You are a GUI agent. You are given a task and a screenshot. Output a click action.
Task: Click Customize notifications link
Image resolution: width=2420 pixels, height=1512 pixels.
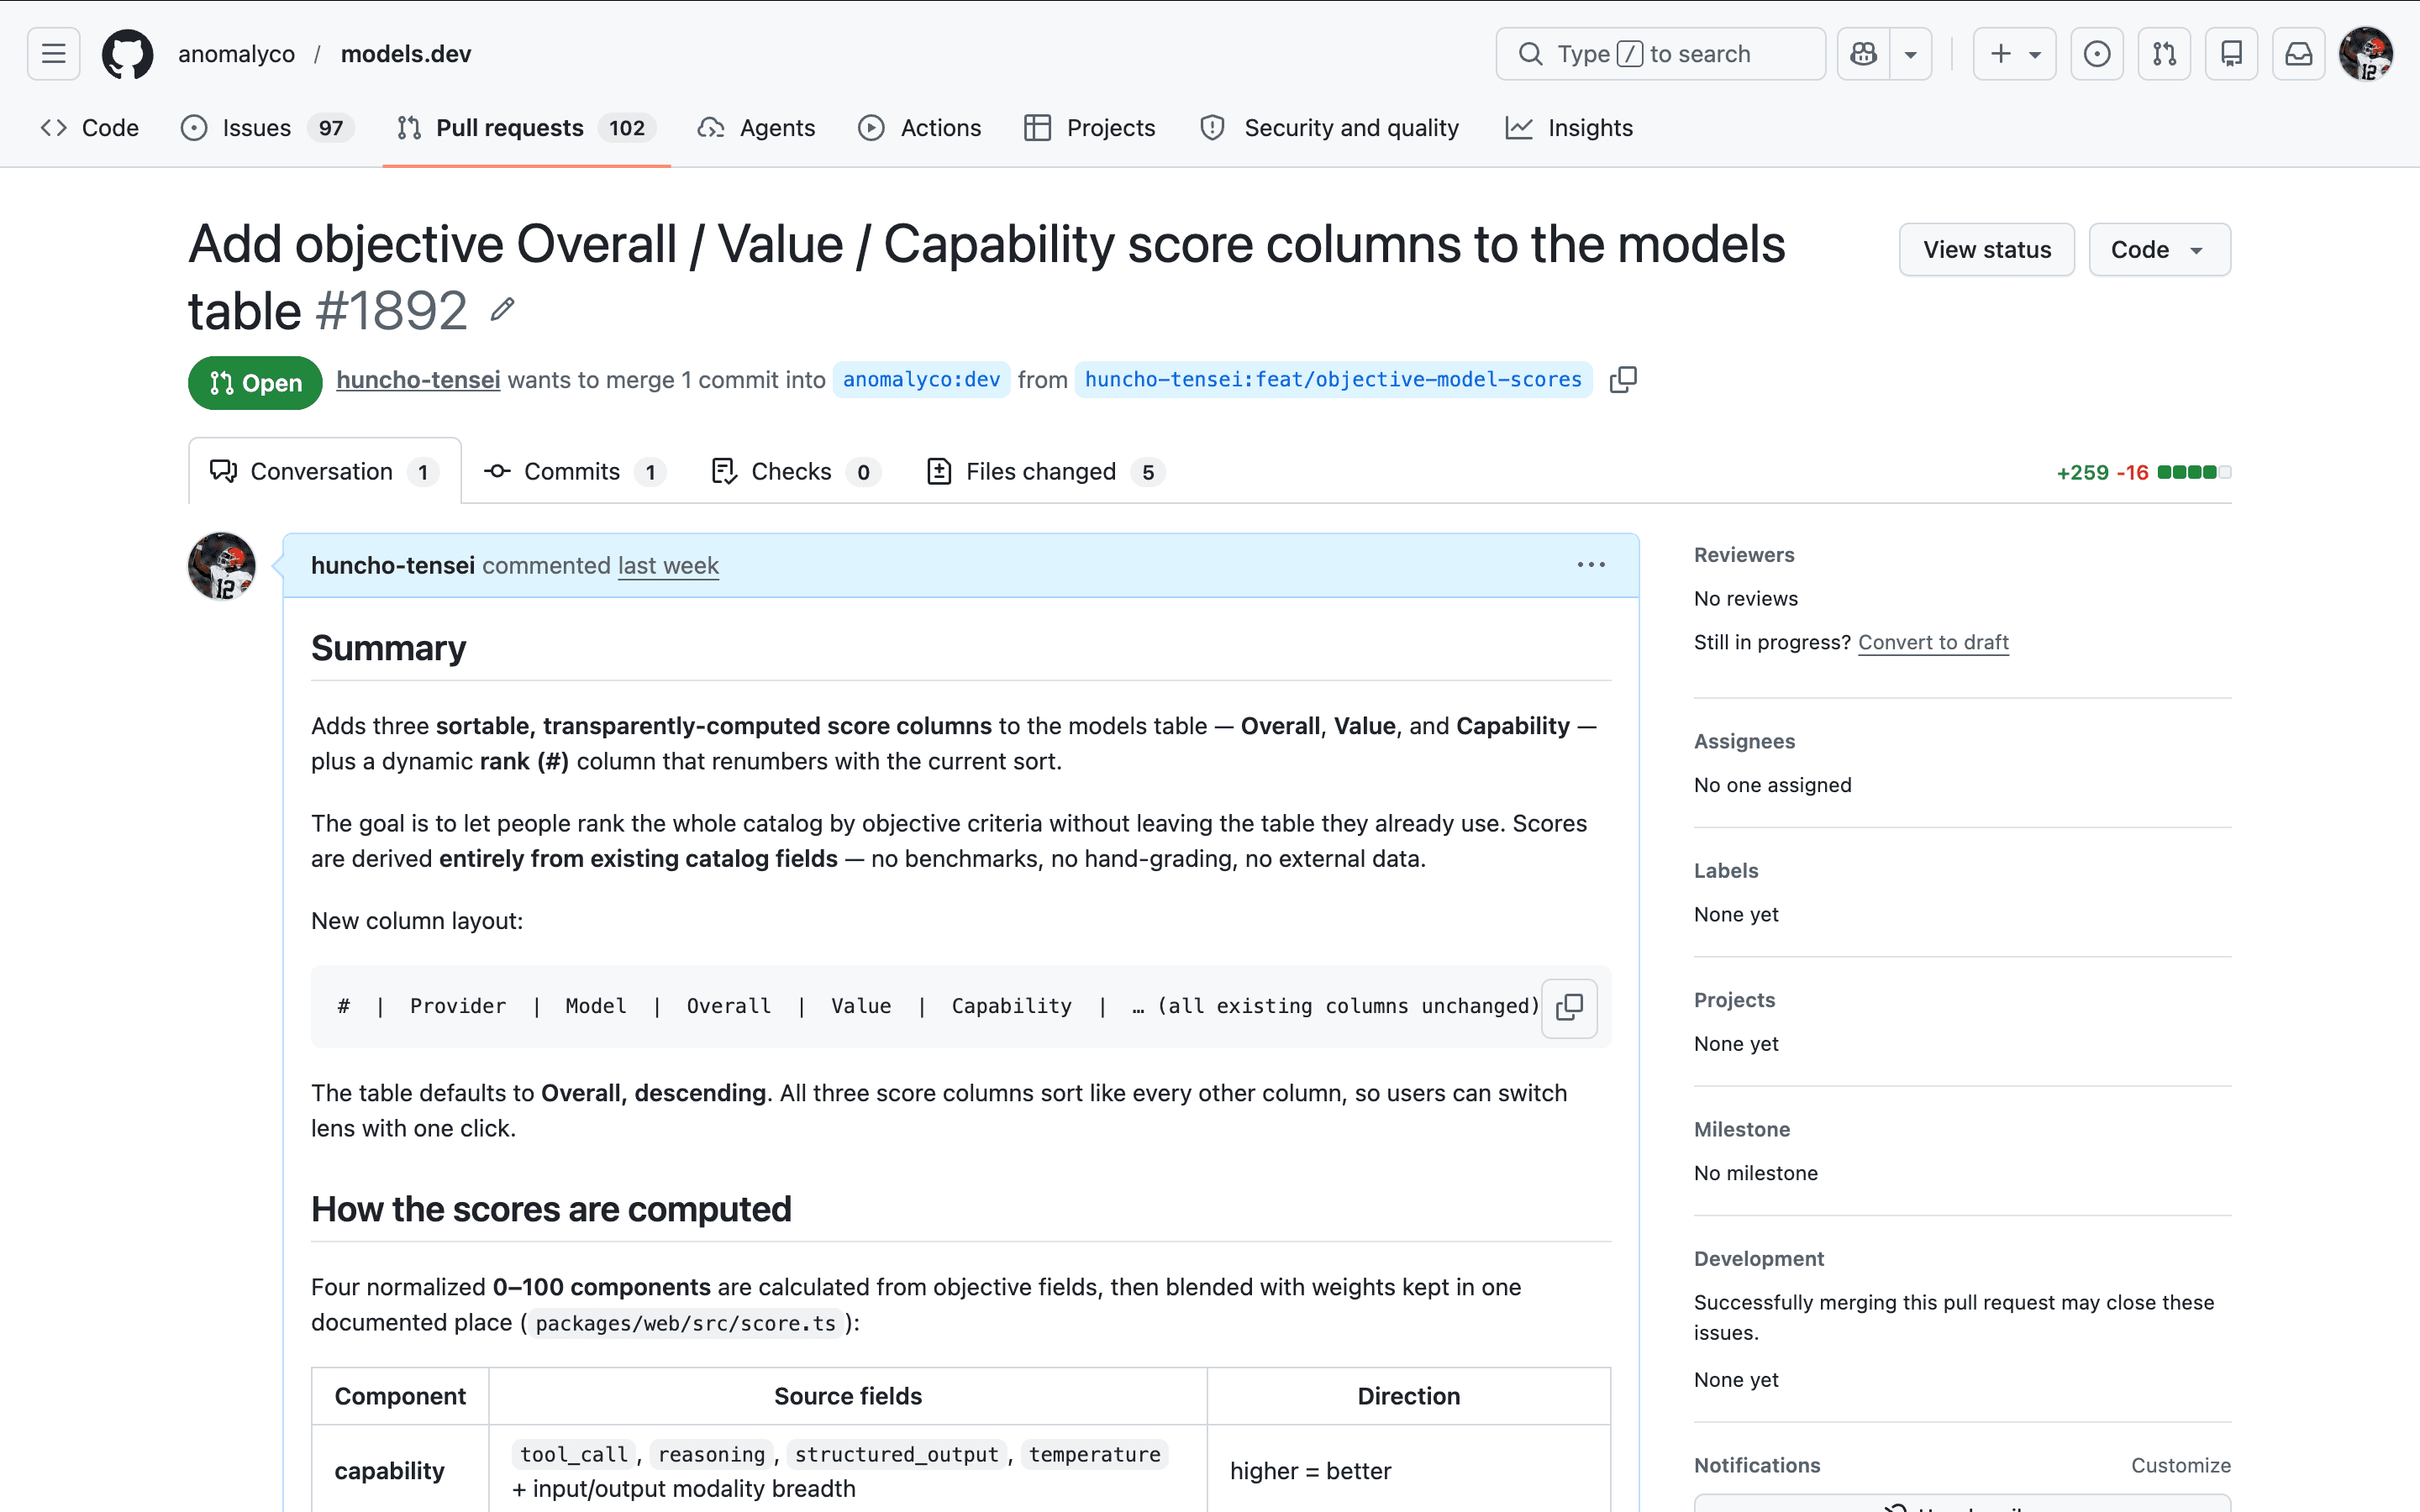2181,1466
